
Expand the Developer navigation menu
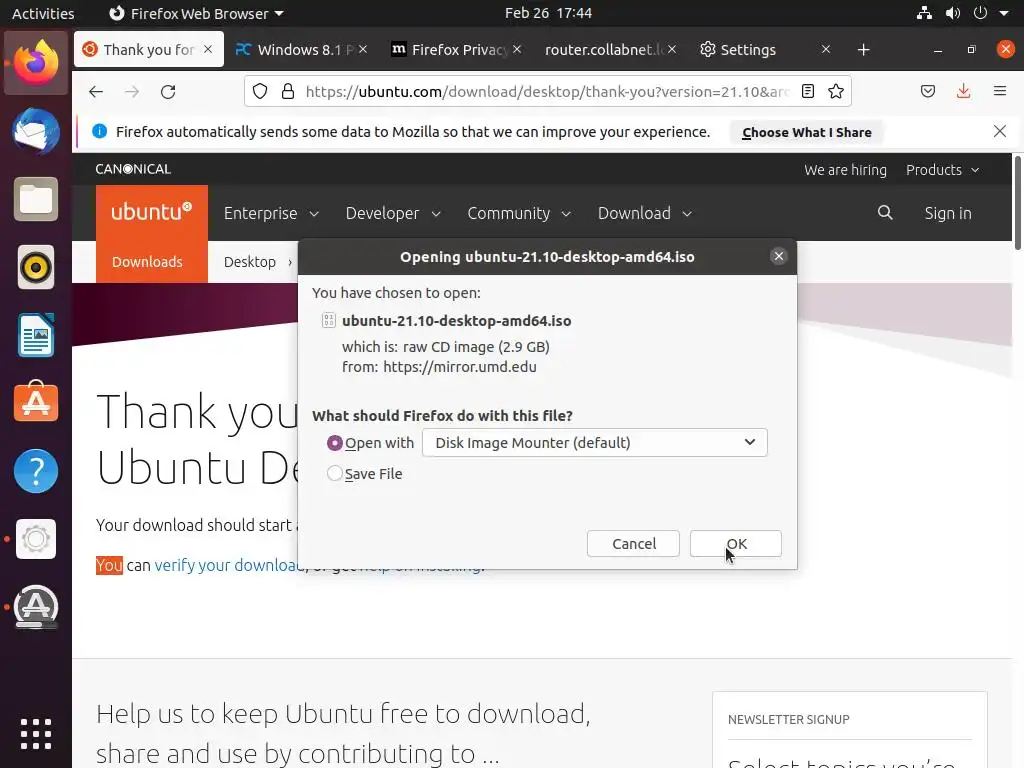[x=393, y=214]
